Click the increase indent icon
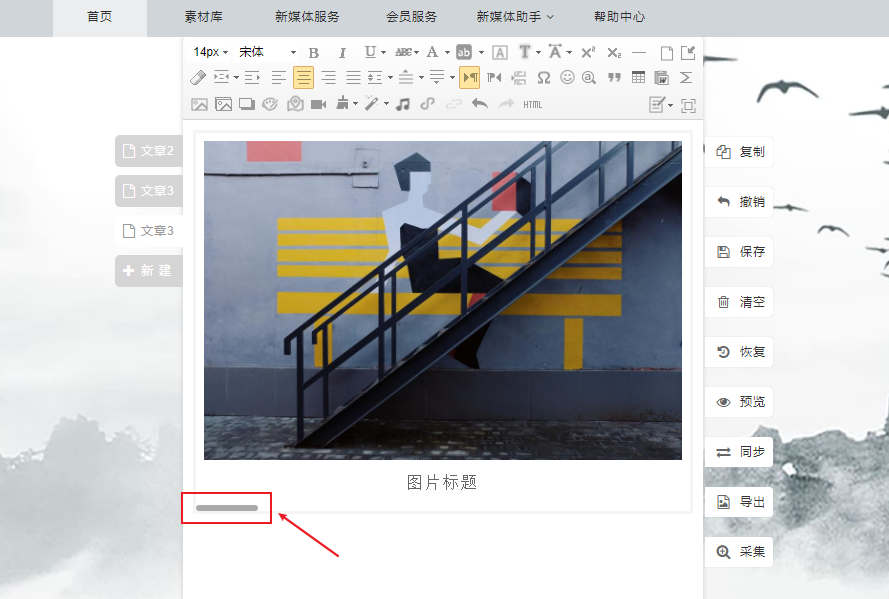 click(x=252, y=78)
